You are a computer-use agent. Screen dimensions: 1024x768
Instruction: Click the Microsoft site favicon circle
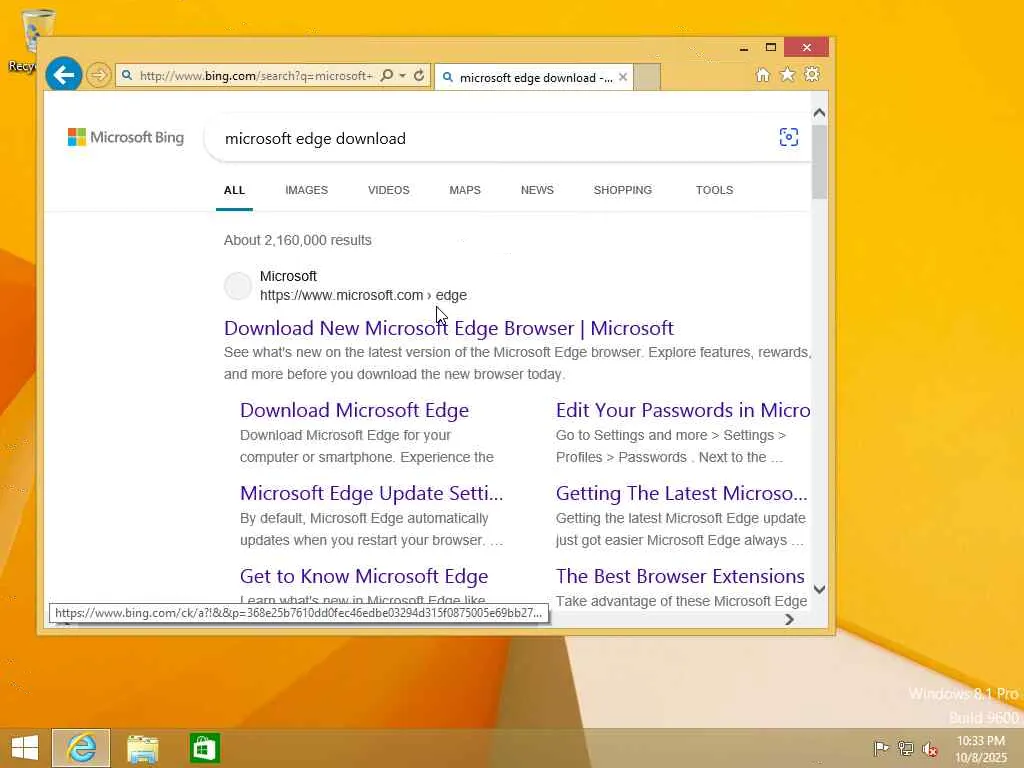(238, 286)
